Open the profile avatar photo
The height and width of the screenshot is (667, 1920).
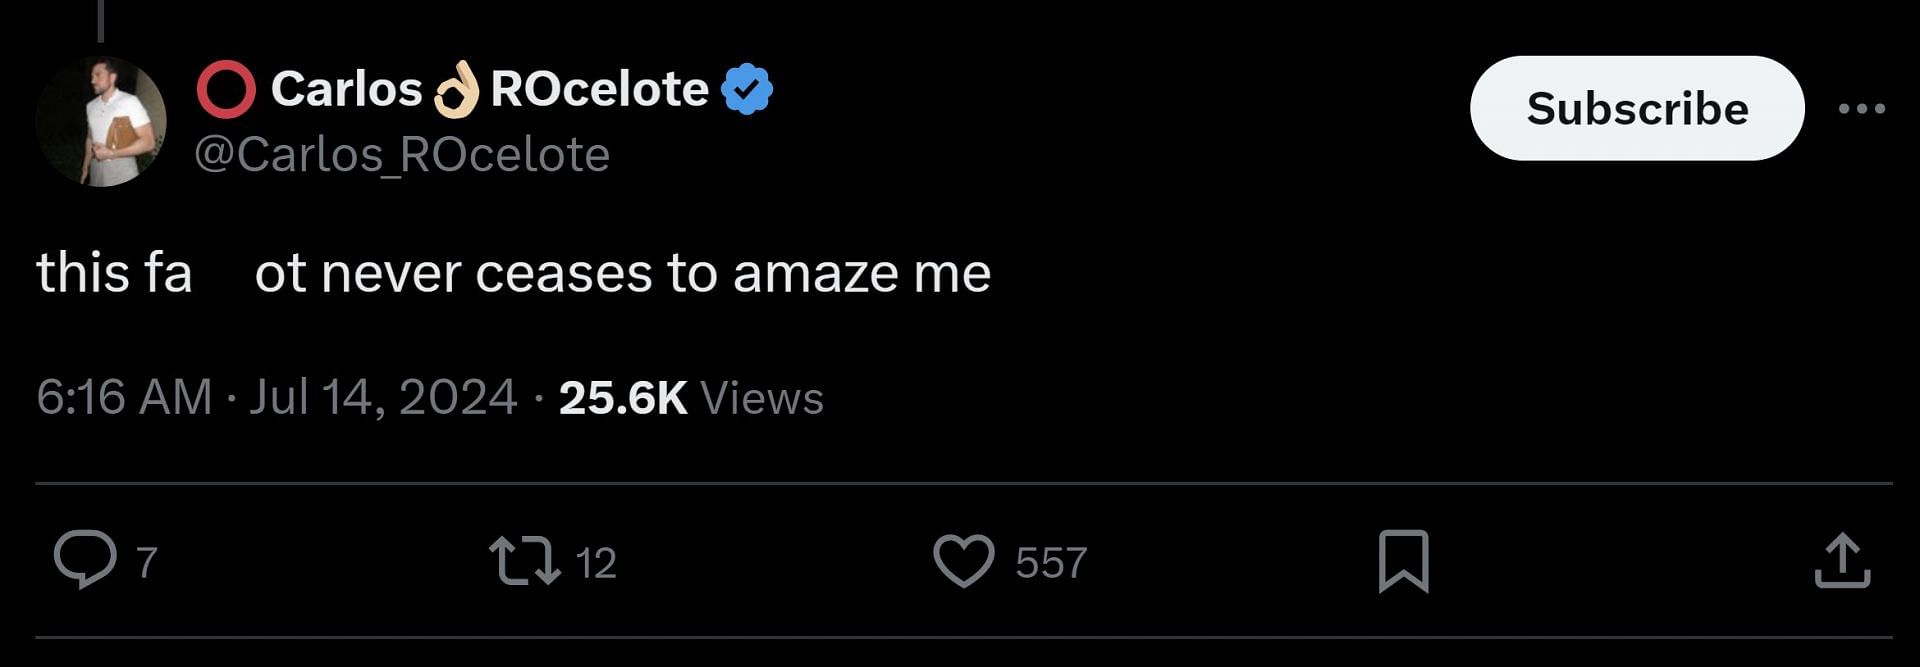click(x=100, y=122)
